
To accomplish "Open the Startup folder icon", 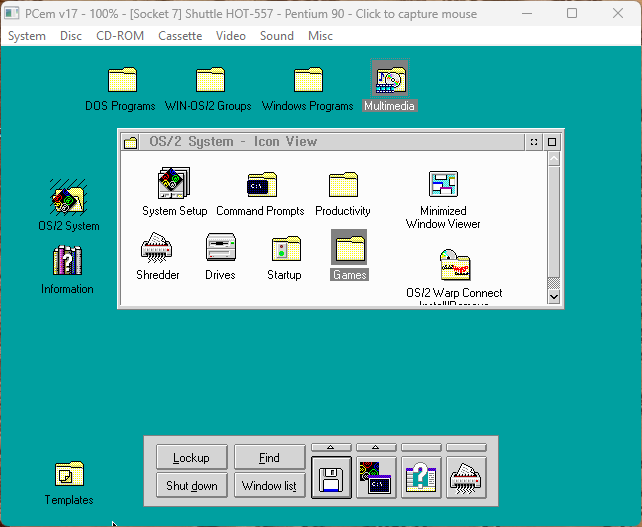I will click(285, 248).
